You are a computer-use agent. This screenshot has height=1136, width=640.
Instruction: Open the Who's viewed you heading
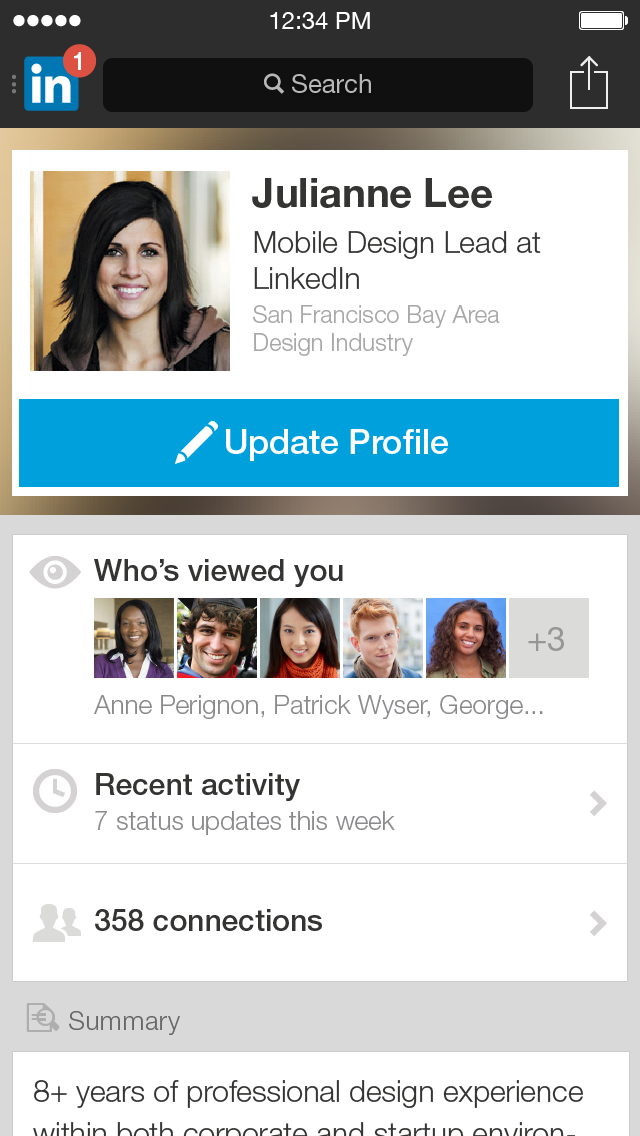219,571
